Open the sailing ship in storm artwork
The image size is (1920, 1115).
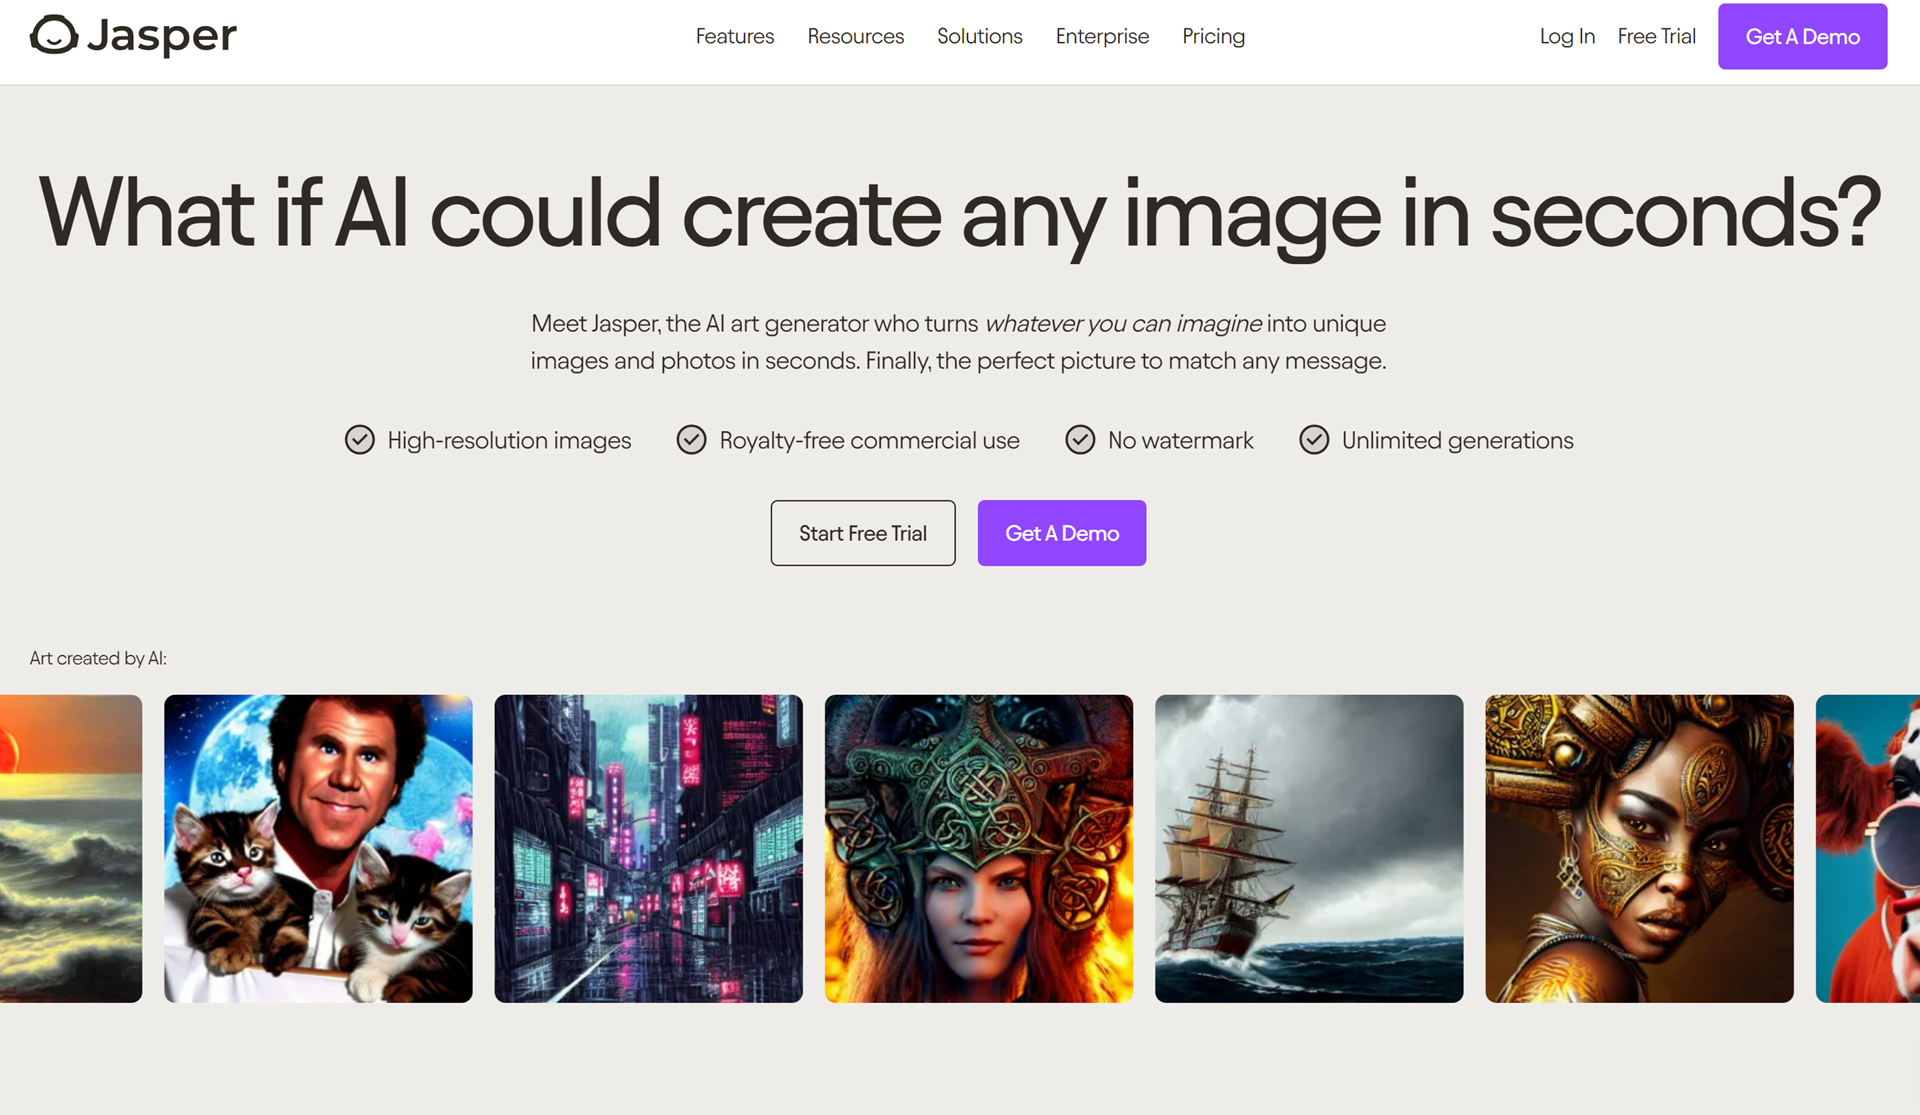point(1309,849)
